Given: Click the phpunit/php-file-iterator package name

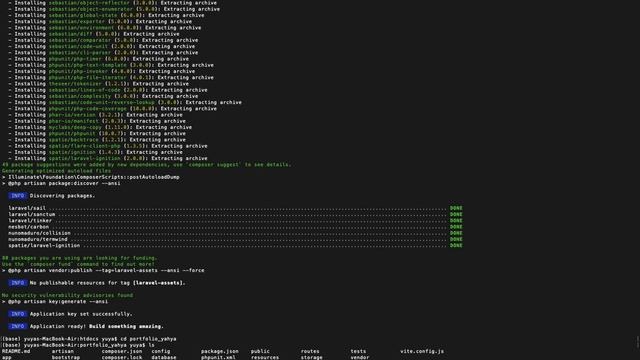Looking at the screenshot, I should click(87, 77).
